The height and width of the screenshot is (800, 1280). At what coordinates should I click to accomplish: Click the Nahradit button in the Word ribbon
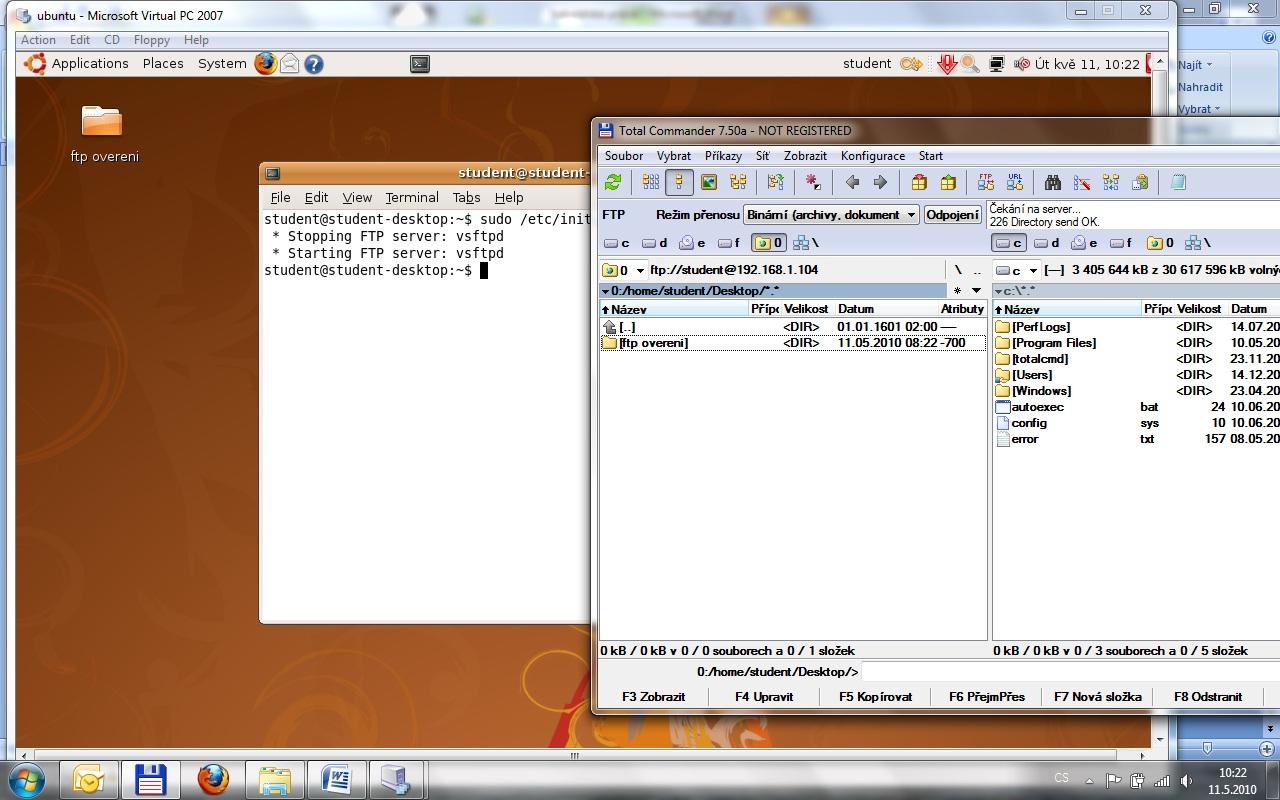(x=1200, y=87)
